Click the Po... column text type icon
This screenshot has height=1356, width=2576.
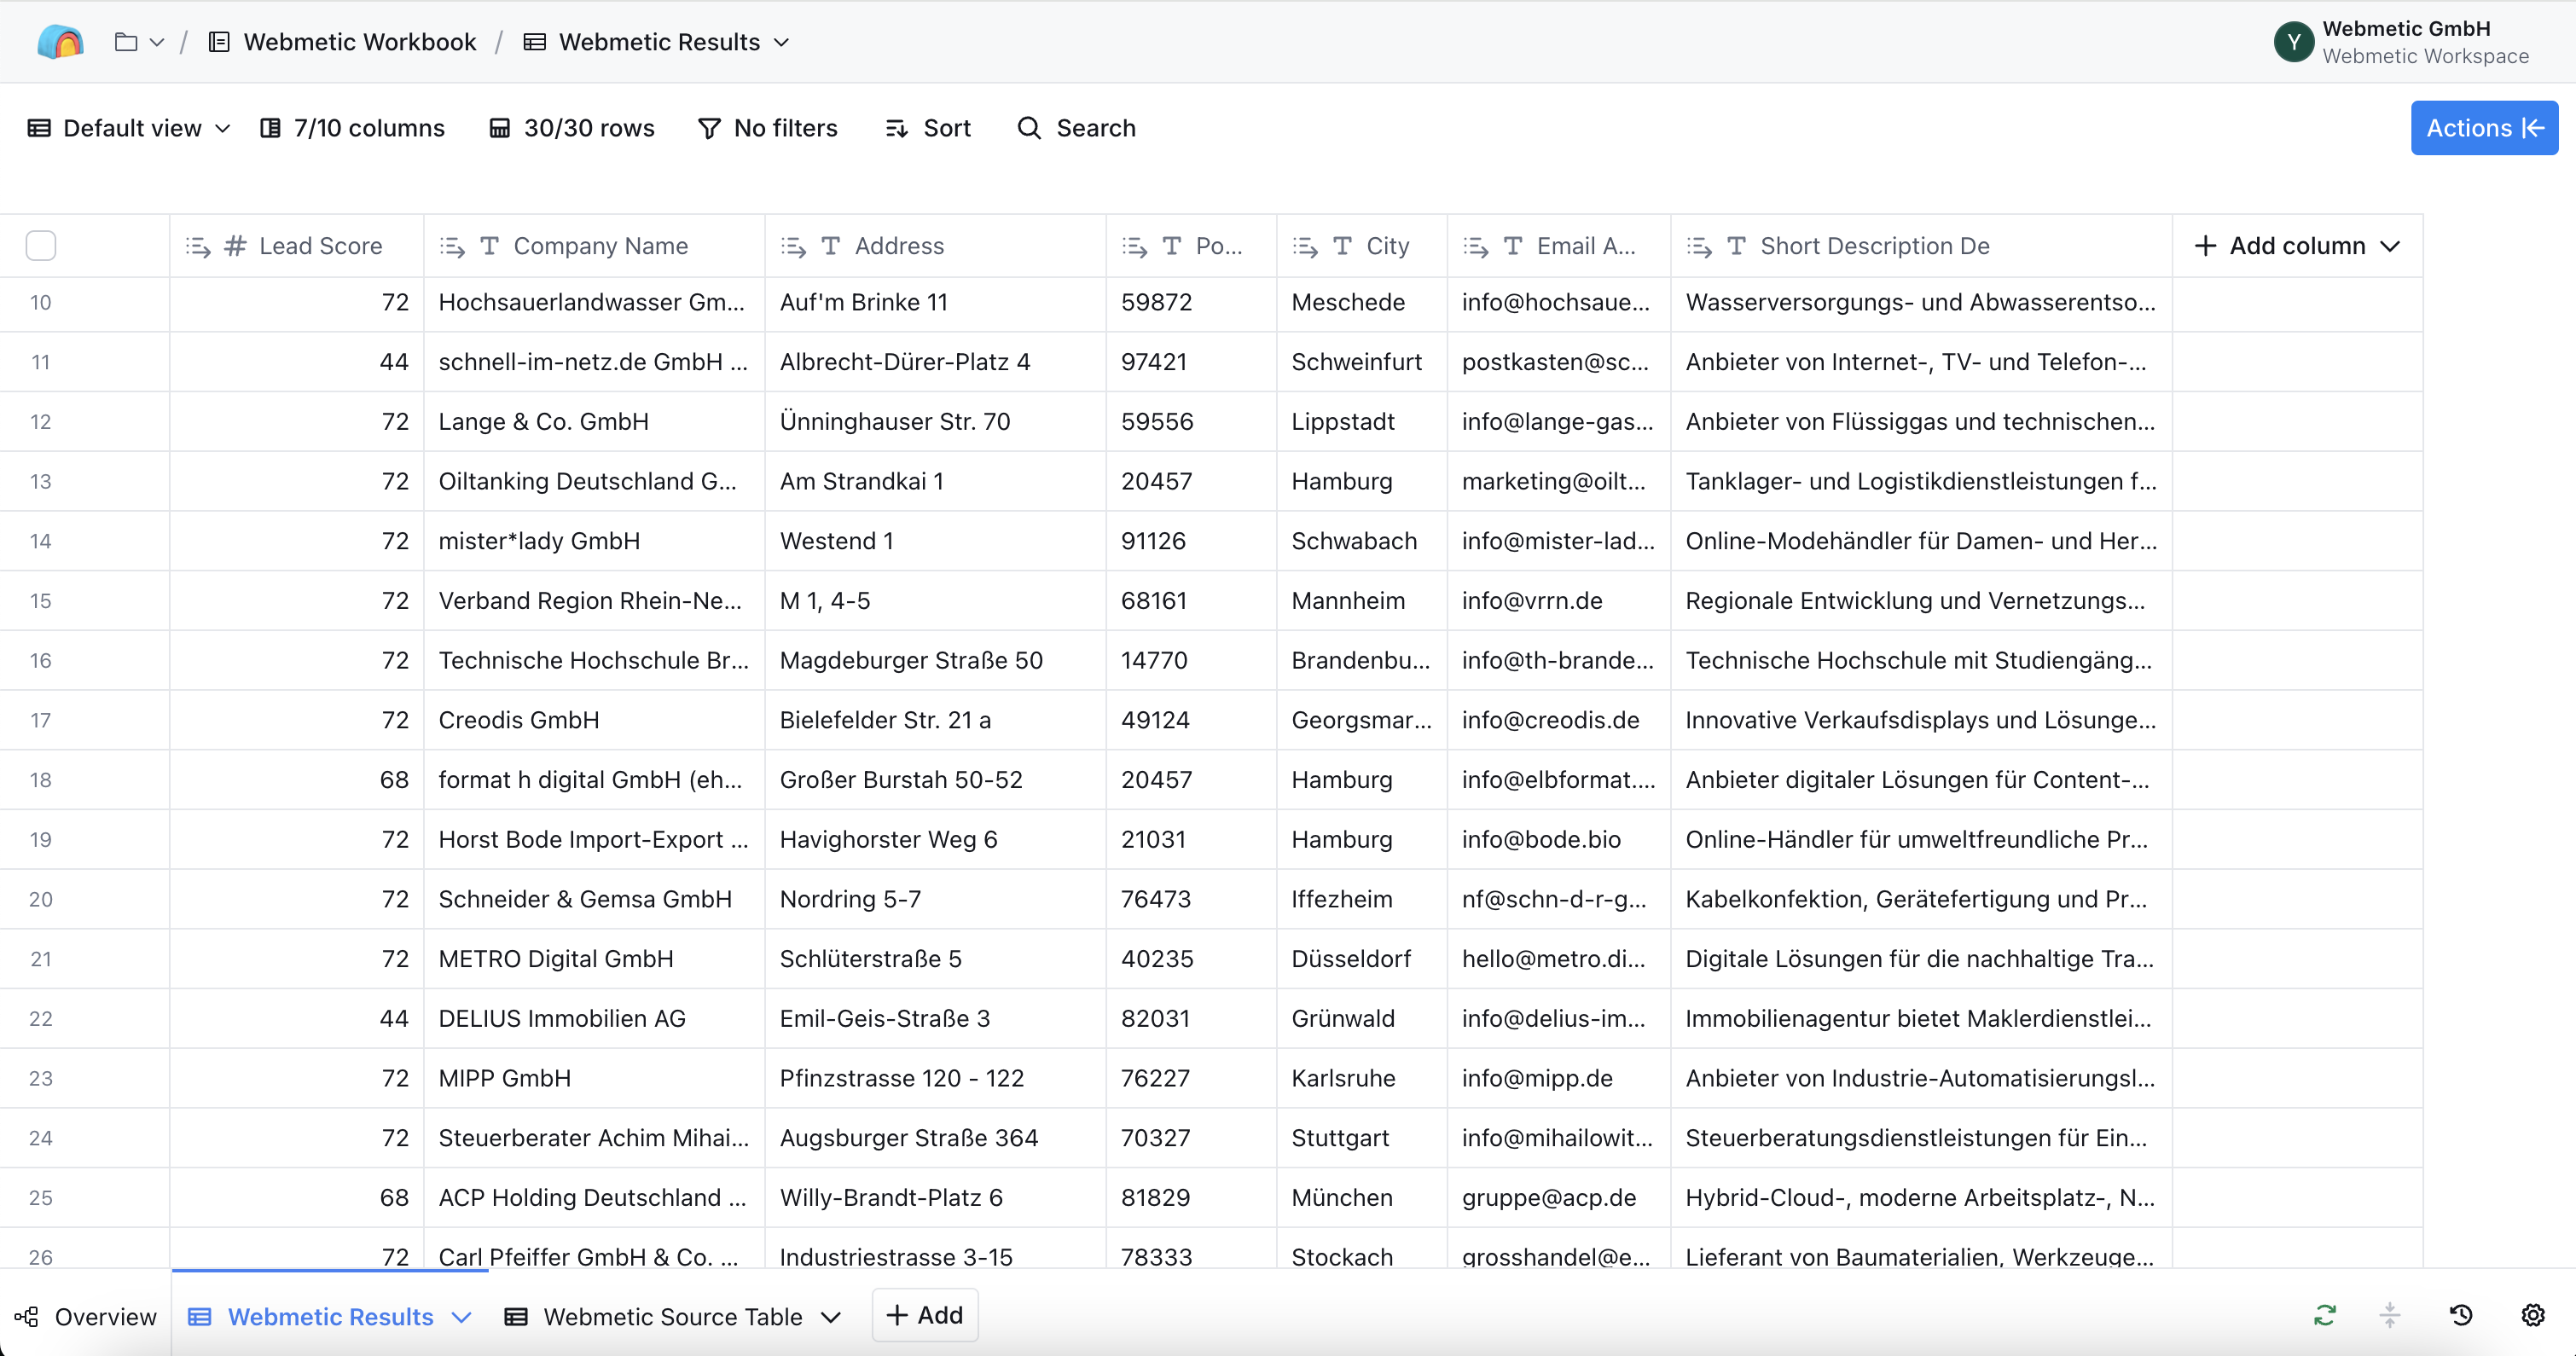pos(1172,246)
